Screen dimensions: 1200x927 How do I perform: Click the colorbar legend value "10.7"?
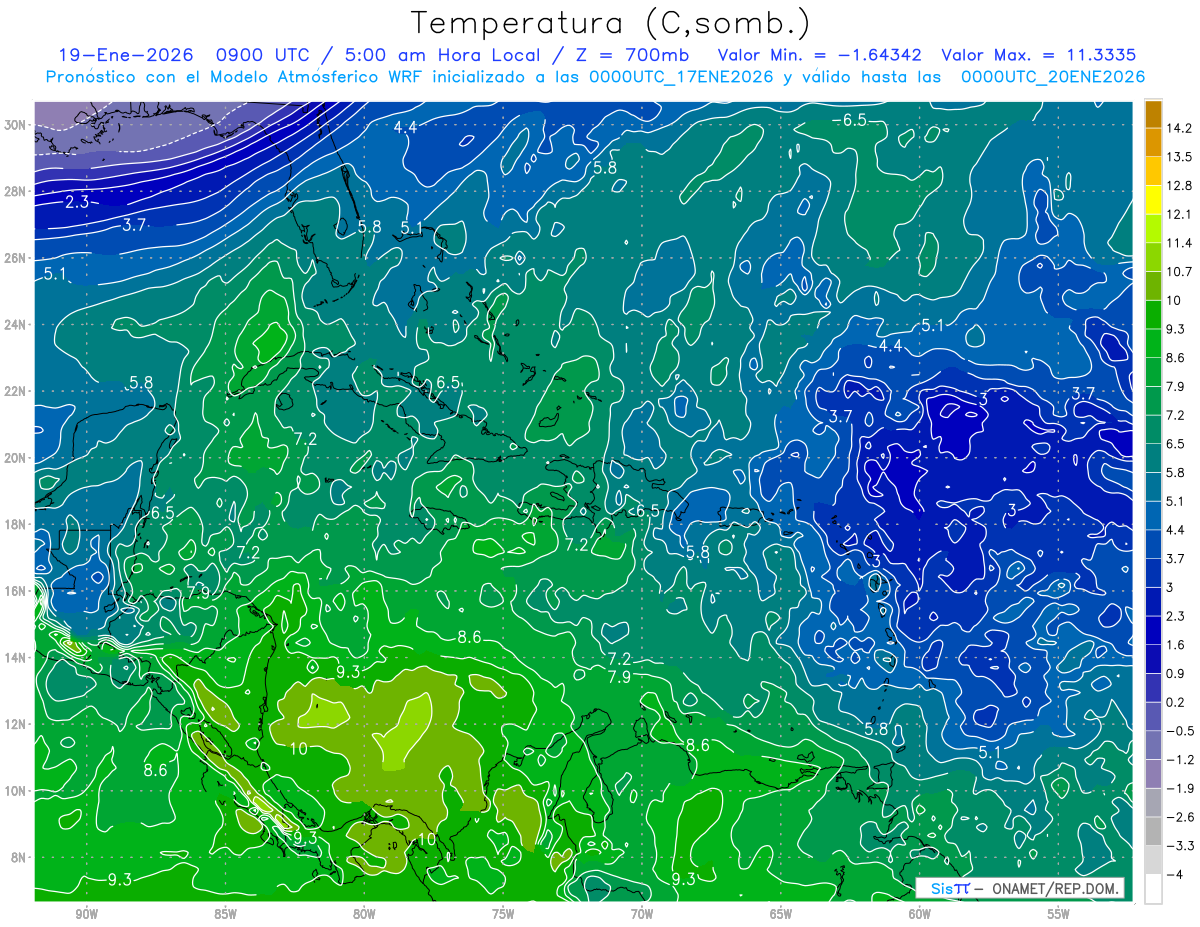pyautogui.click(x=1179, y=272)
